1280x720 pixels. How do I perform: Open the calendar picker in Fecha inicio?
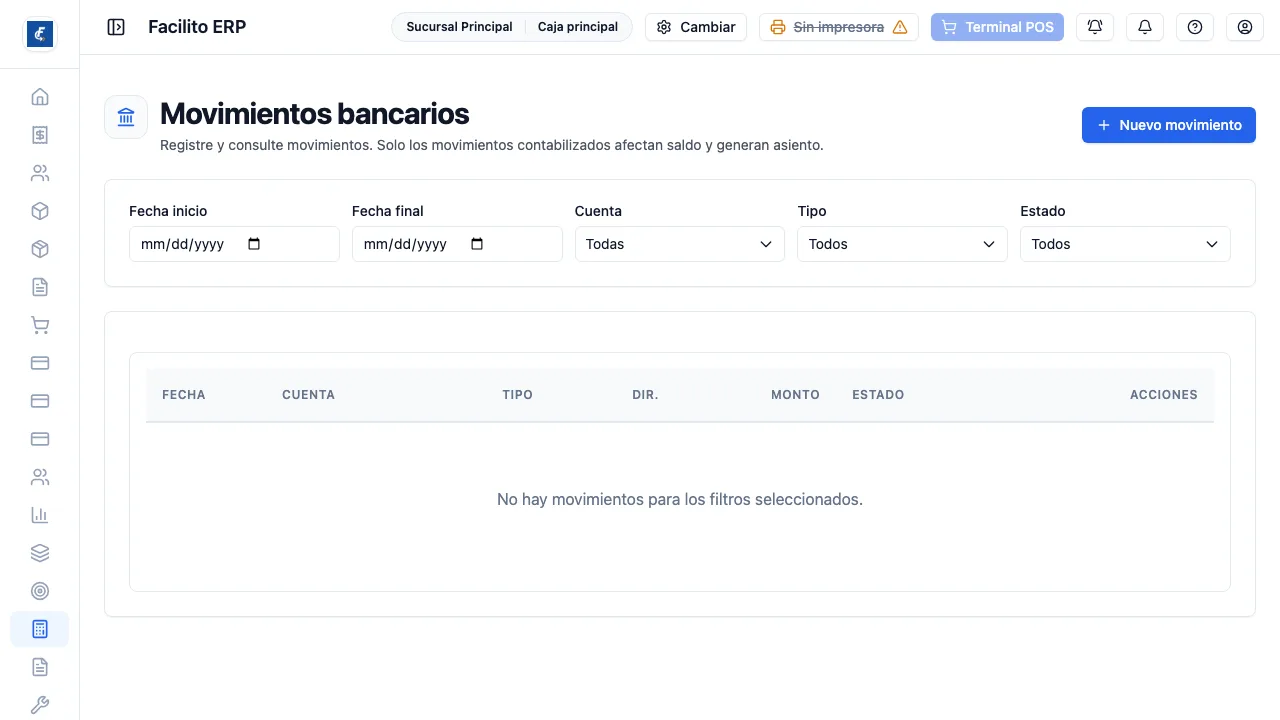click(254, 244)
